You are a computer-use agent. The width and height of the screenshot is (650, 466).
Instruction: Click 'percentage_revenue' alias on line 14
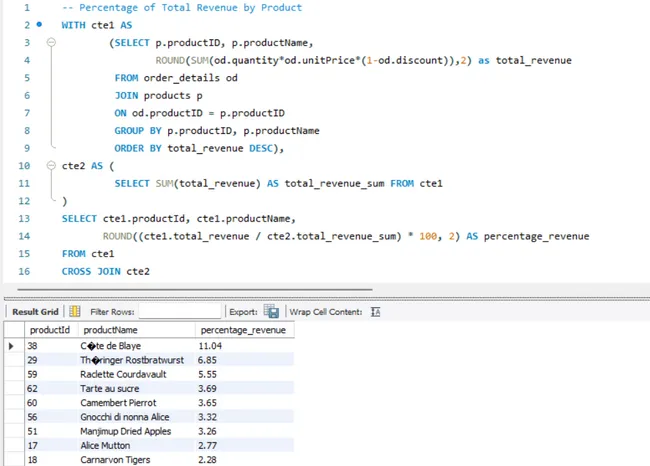point(536,236)
